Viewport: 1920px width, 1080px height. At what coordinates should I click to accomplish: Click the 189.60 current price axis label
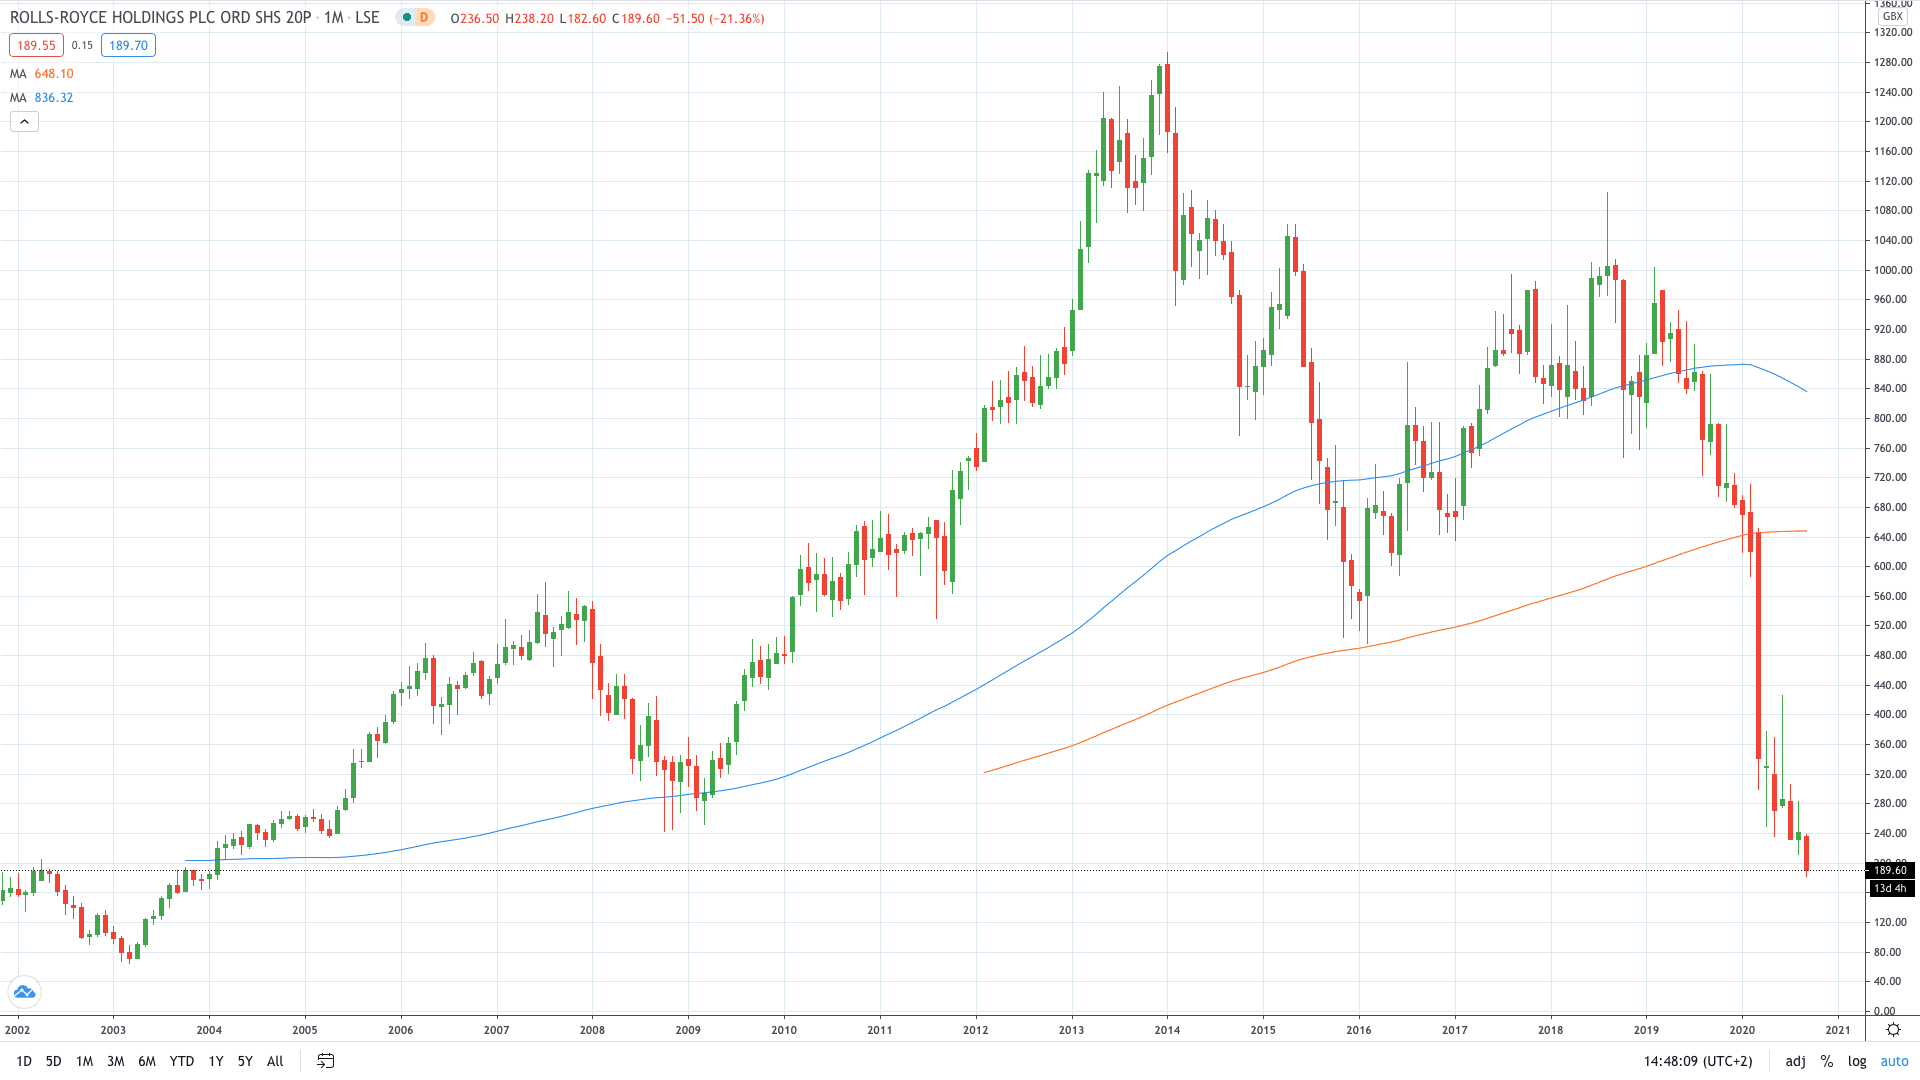pos(1890,870)
